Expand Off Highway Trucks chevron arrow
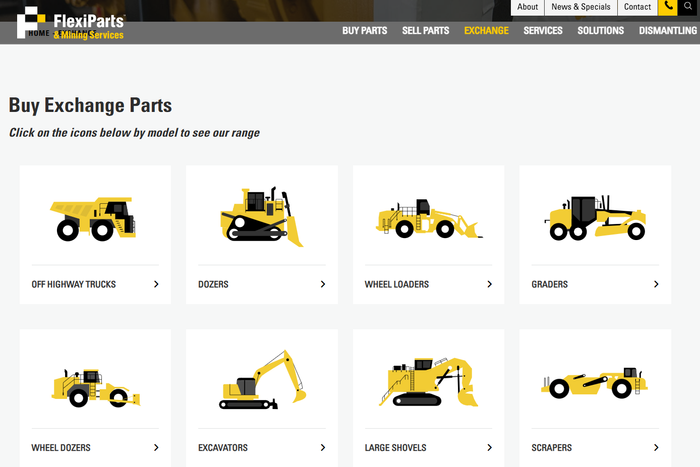The image size is (700, 467). coord(156,284)
